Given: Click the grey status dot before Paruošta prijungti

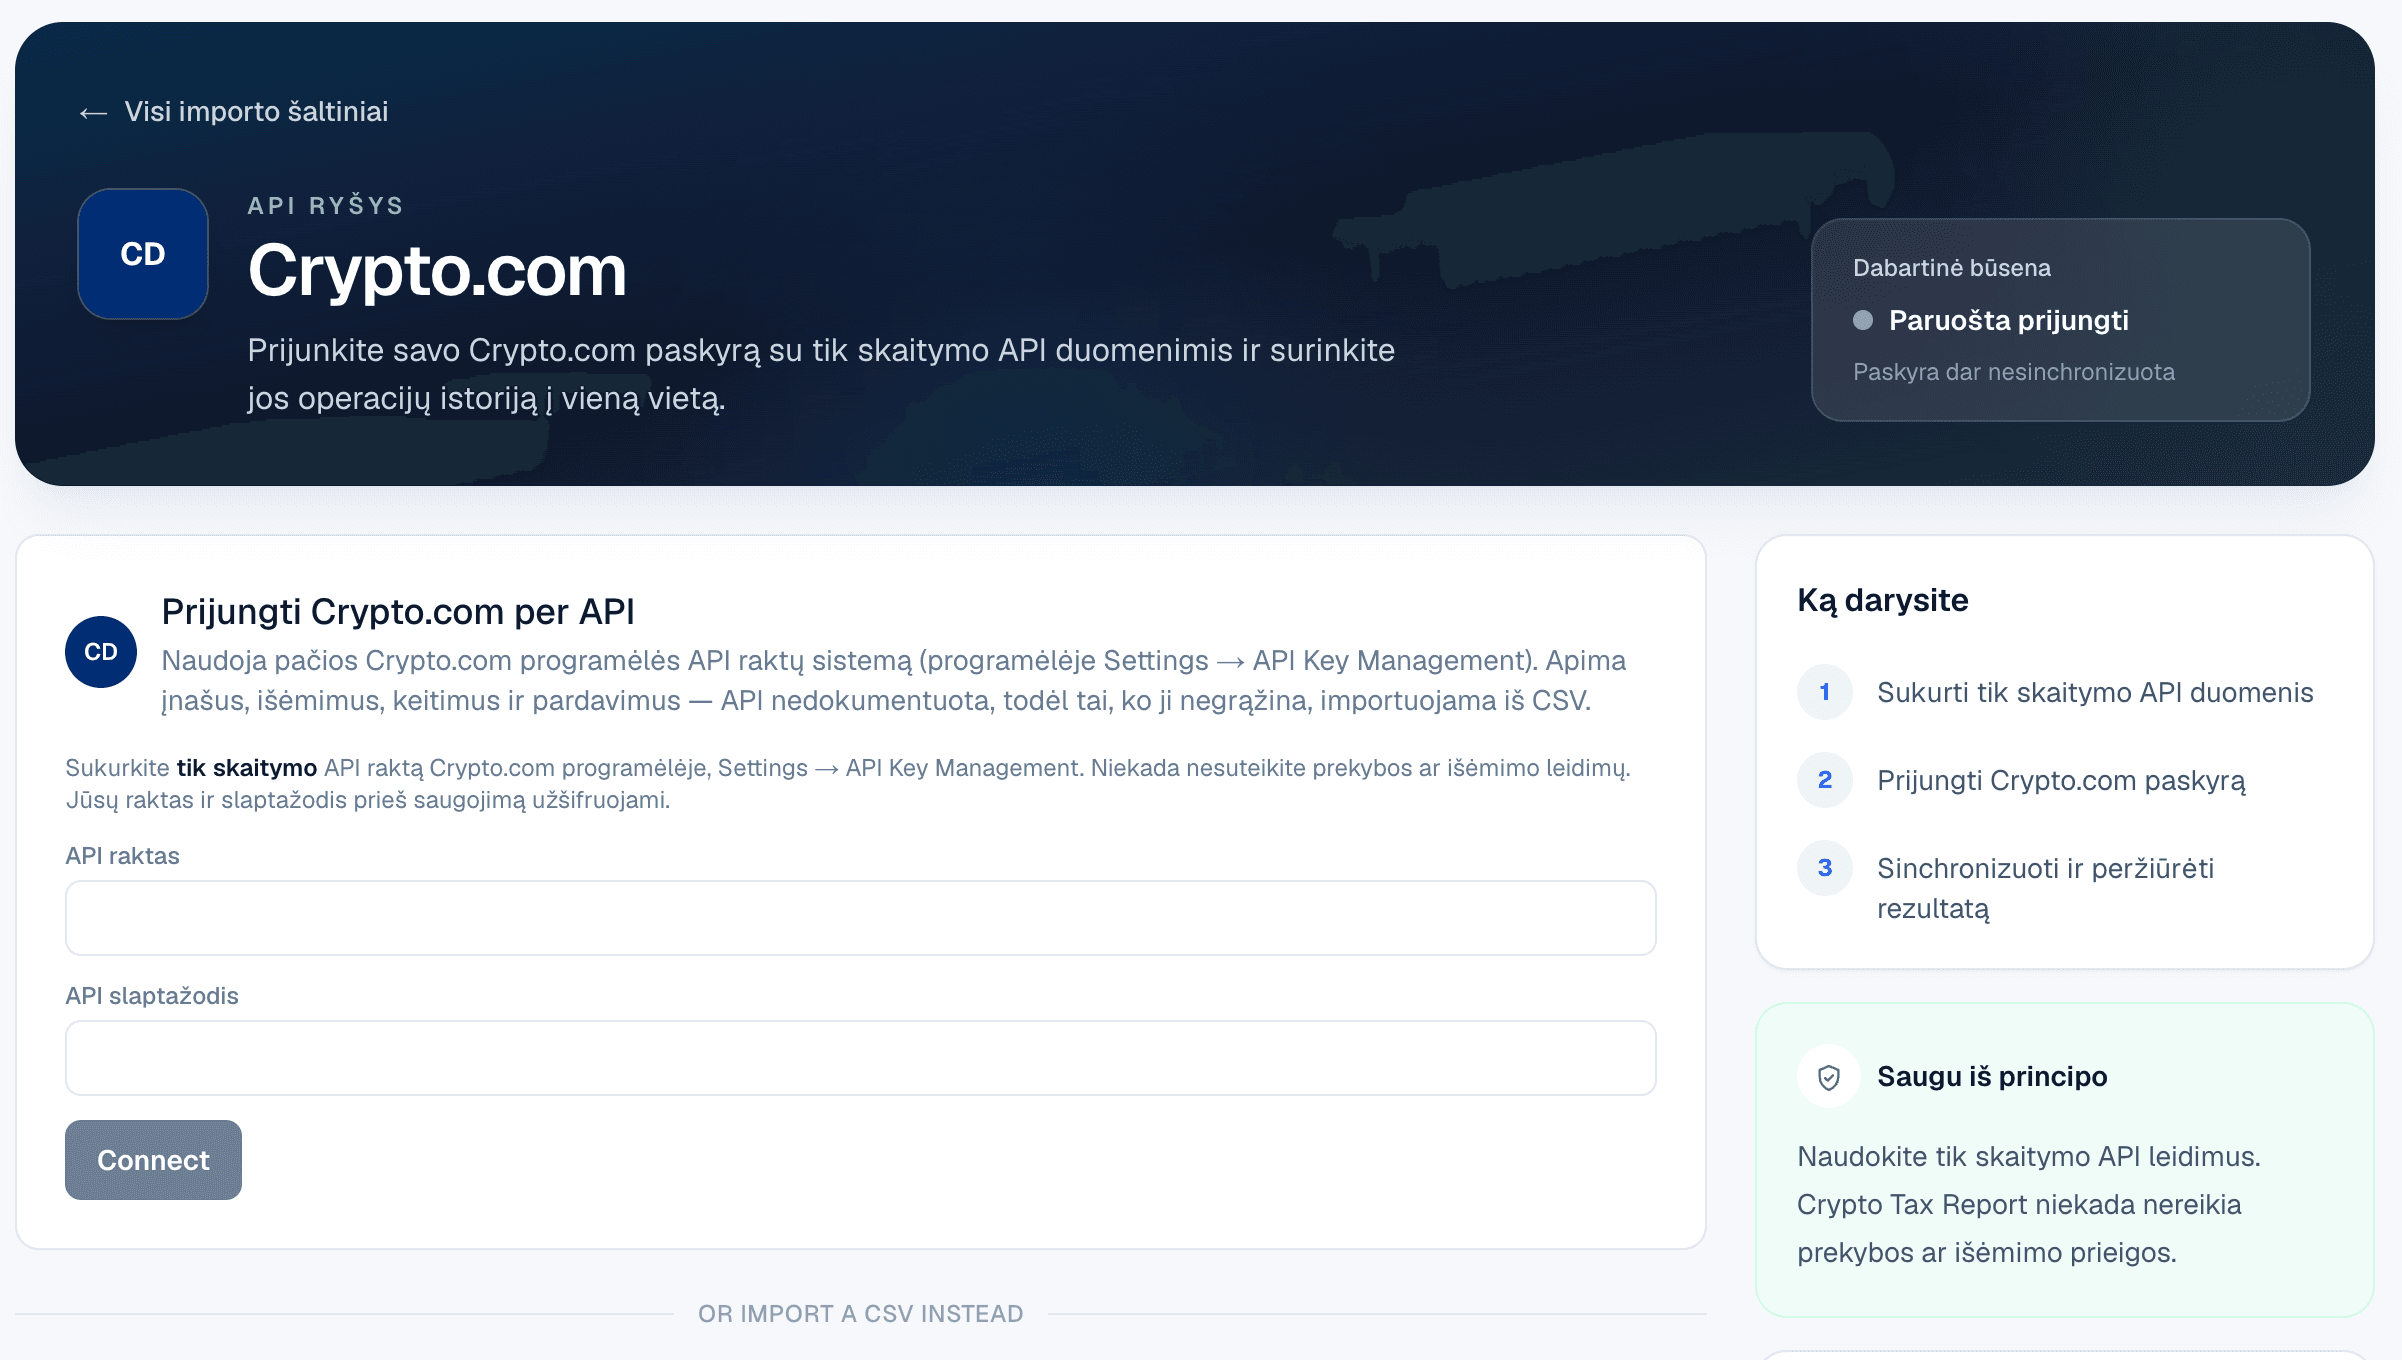Looking at the screenshot, I should point(1863,320).
